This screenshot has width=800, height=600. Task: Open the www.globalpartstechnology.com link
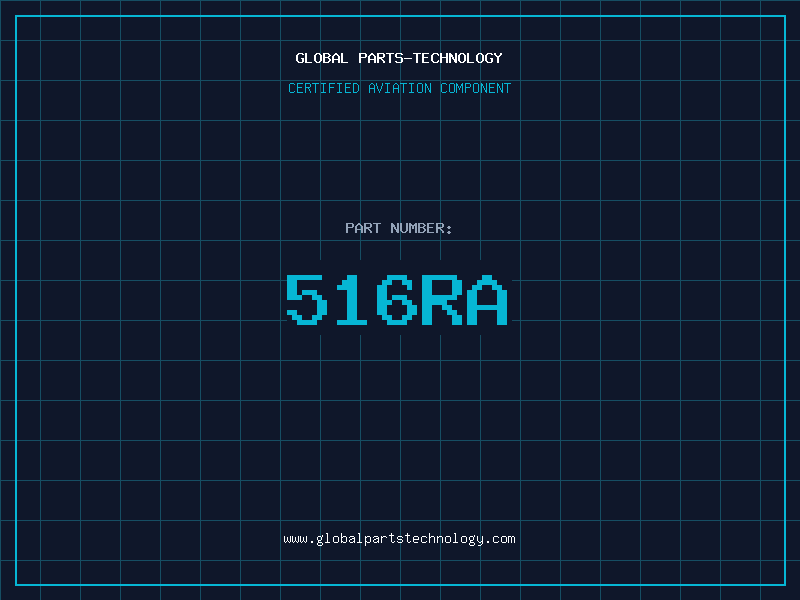(399, 539)
